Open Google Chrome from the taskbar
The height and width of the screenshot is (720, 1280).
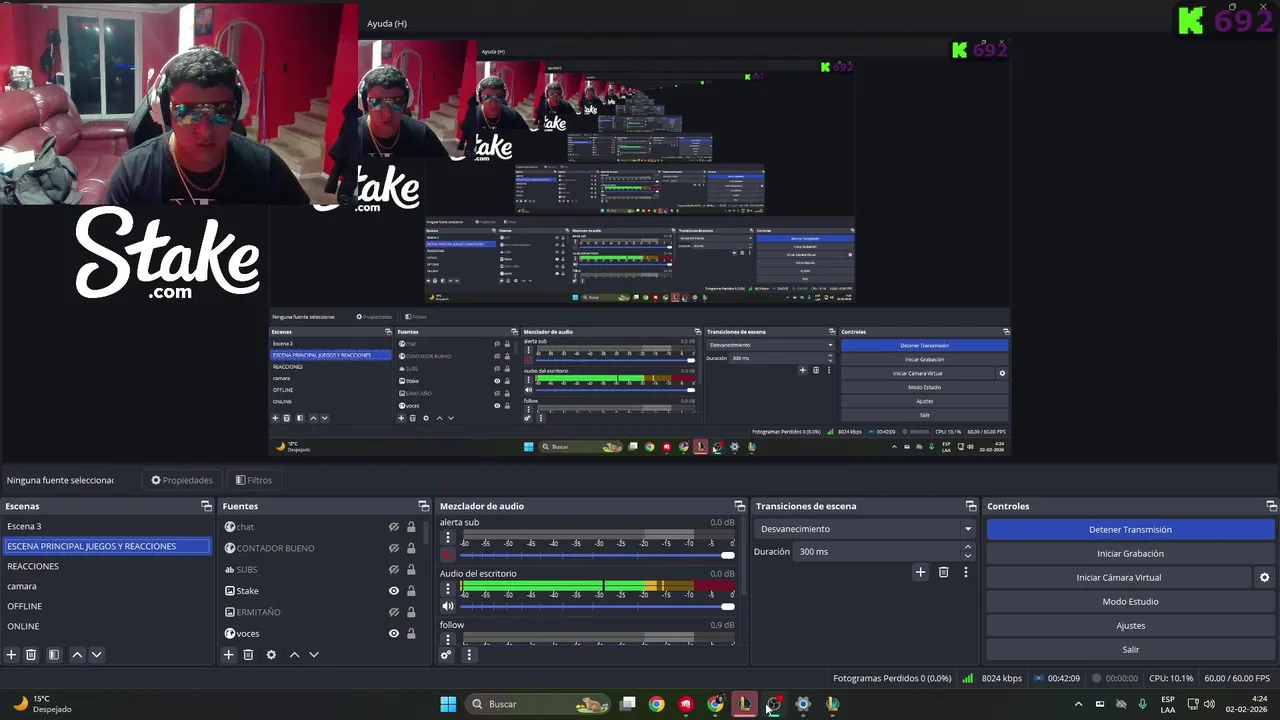[656, 704]
